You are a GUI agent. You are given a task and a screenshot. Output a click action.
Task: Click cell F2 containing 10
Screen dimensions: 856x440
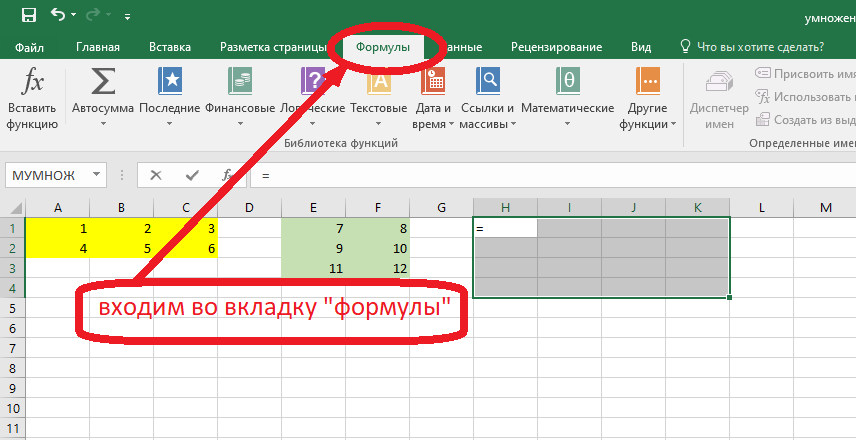[378, 248]
